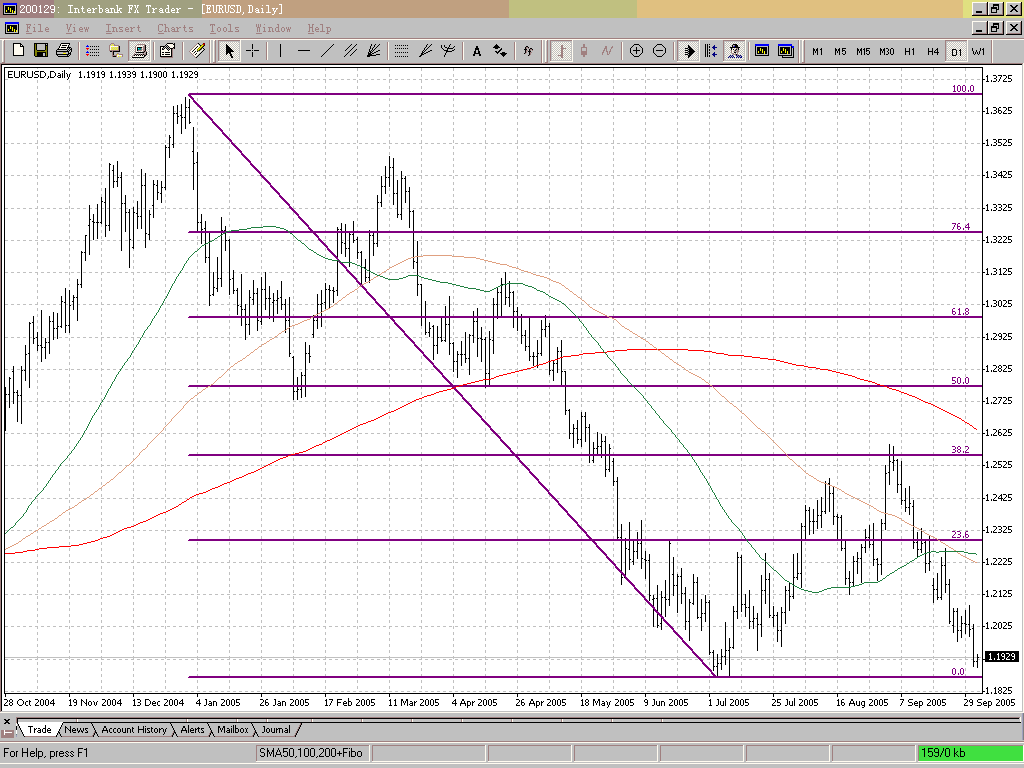1024x768 pixels.
Task: Open the Insert menu
Action: click(x=124, y=28)
